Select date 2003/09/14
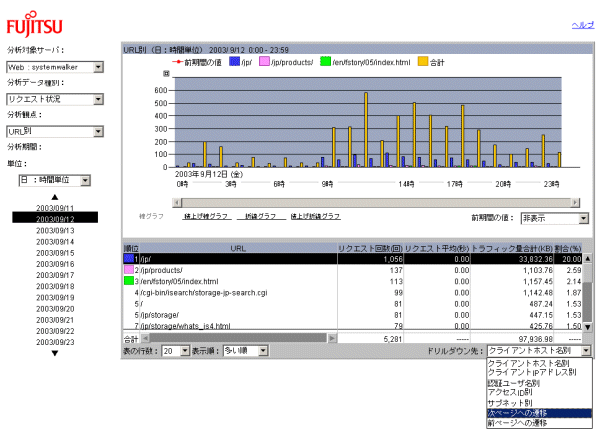Viewport: 600px width, 430px height. pyautogui.click(x=55, y=242)
